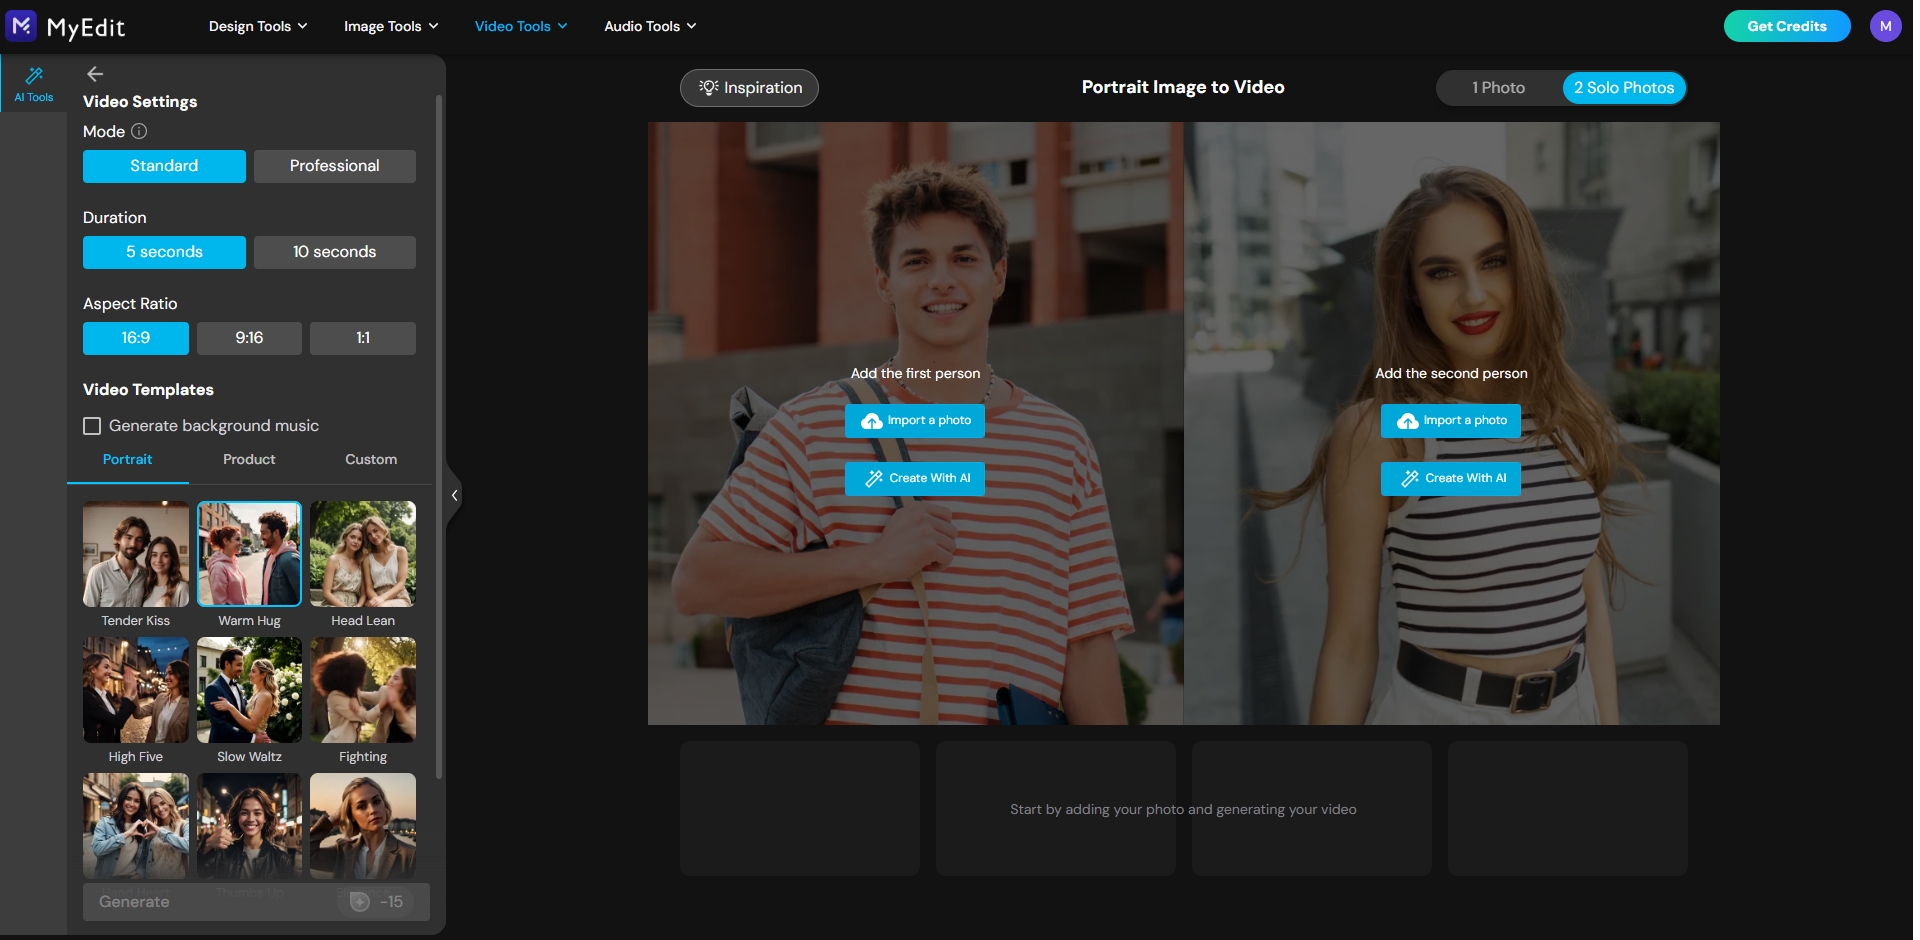Expand the Audio Tools menu
This screenshot has width=1920, height=940.
coord(650,26)
